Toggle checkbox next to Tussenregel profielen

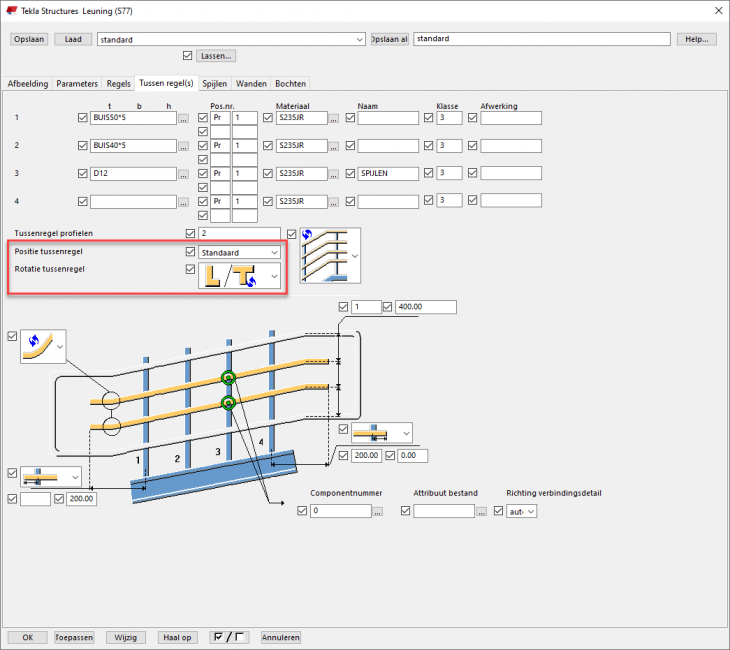coord(190,233)
